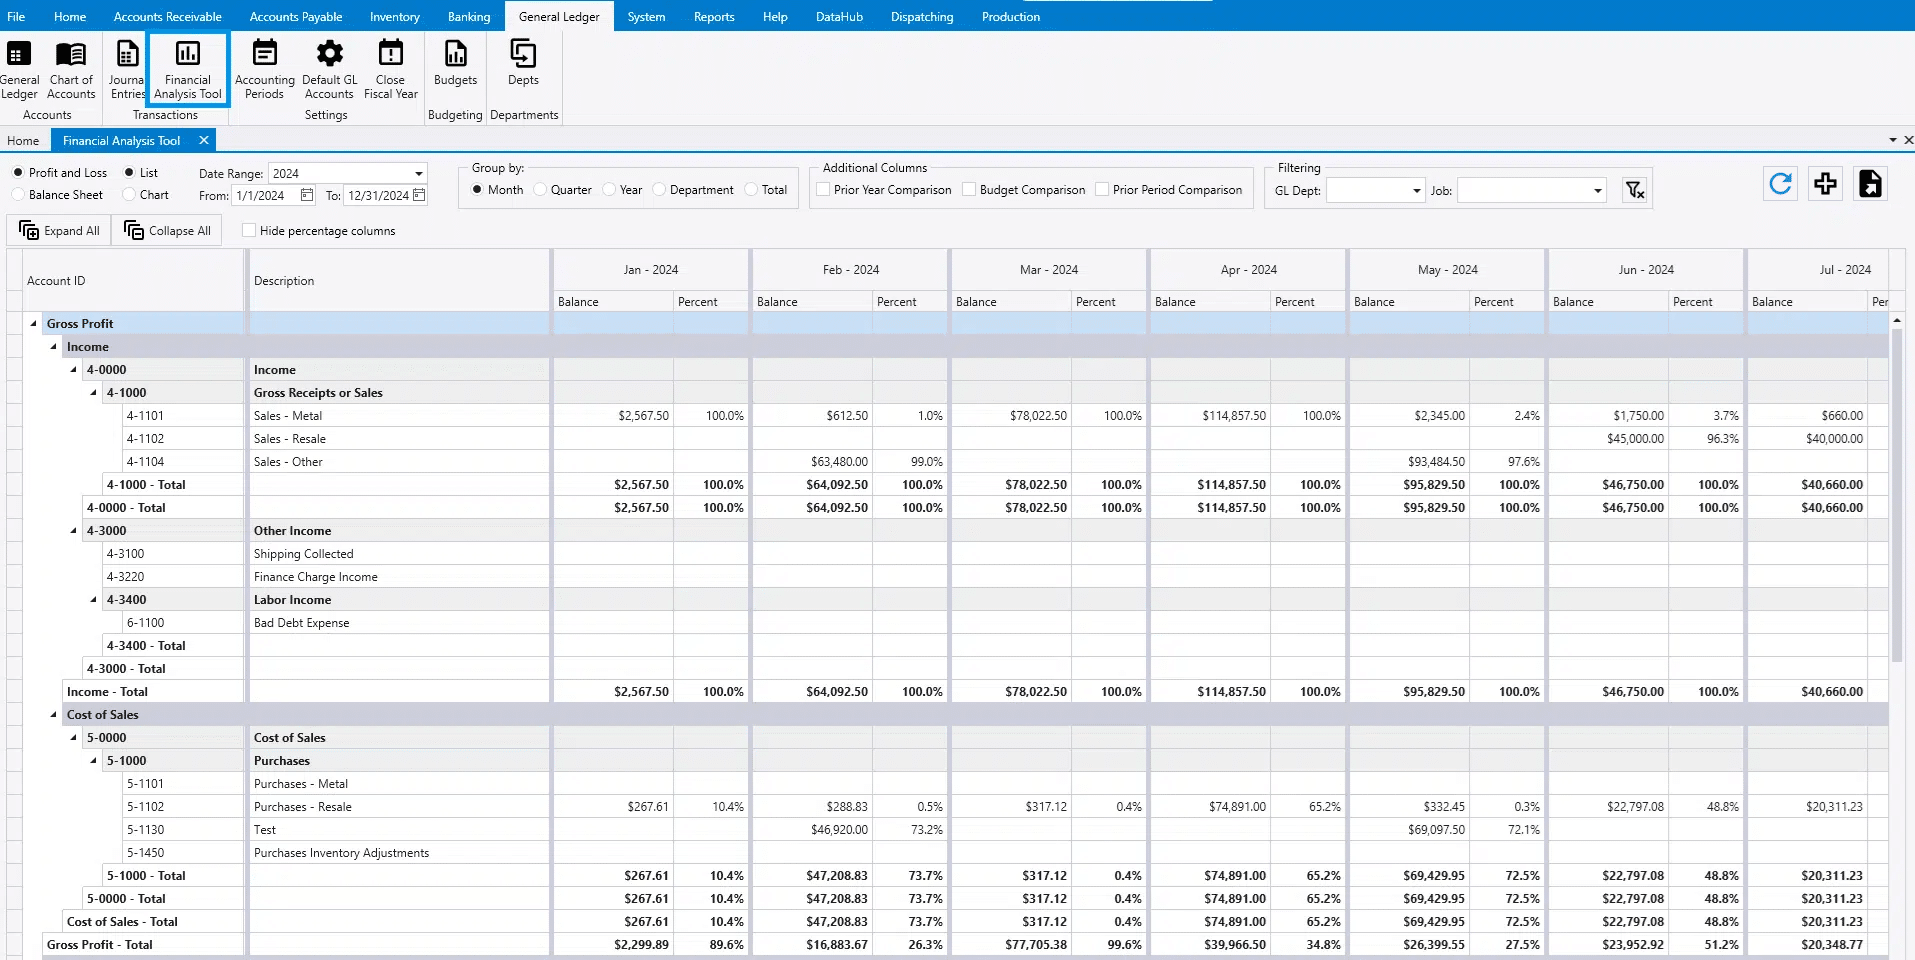Click the refresh icon for the report
1915x960 pixels.
pos(1780,184)
